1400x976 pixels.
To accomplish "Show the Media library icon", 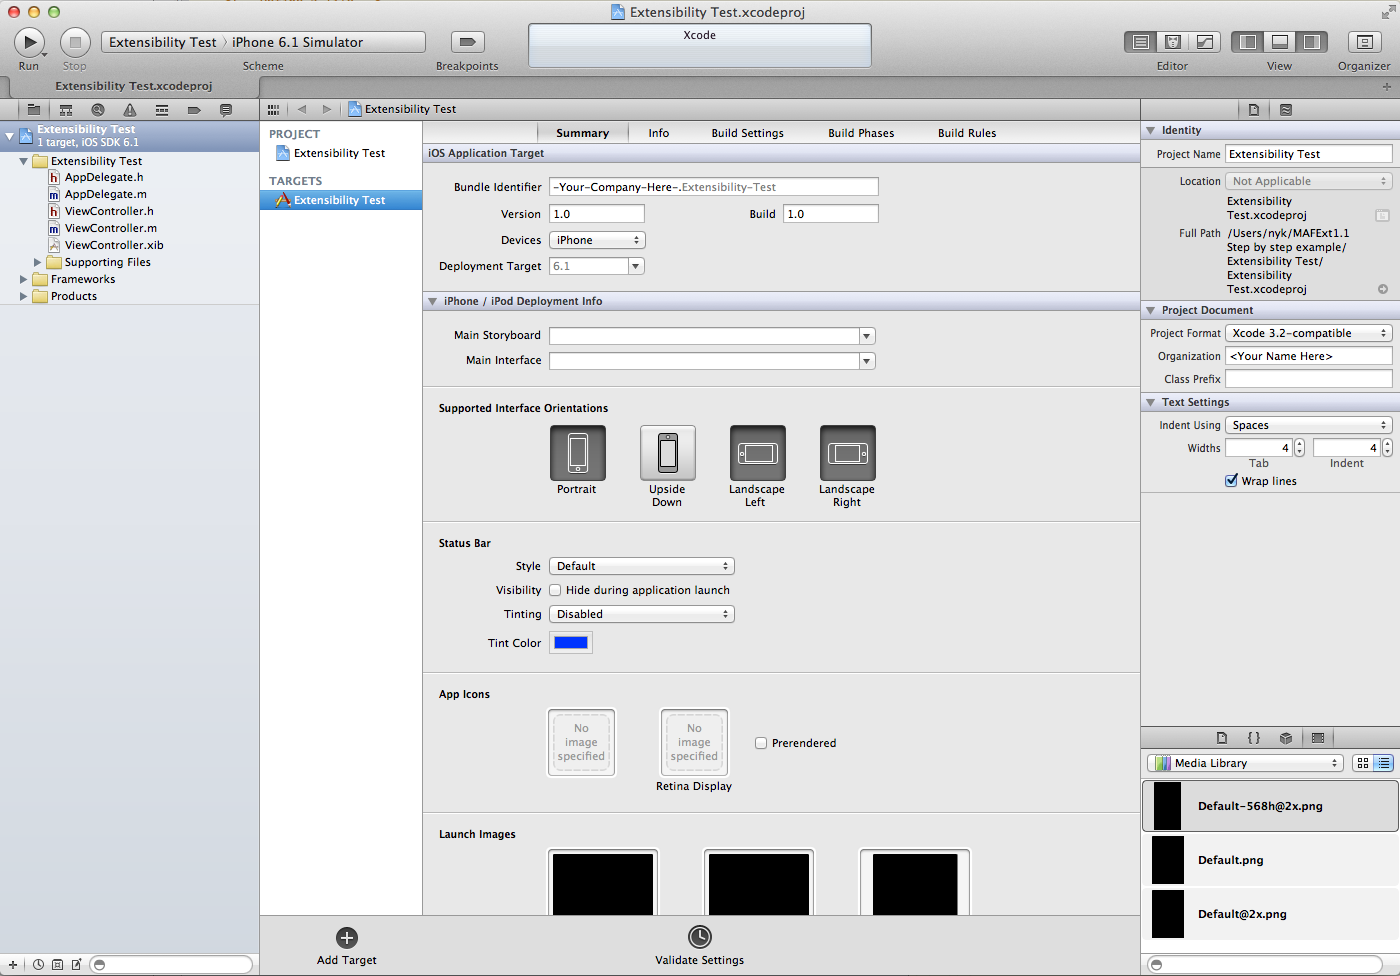I will [x=1318, y=738].
